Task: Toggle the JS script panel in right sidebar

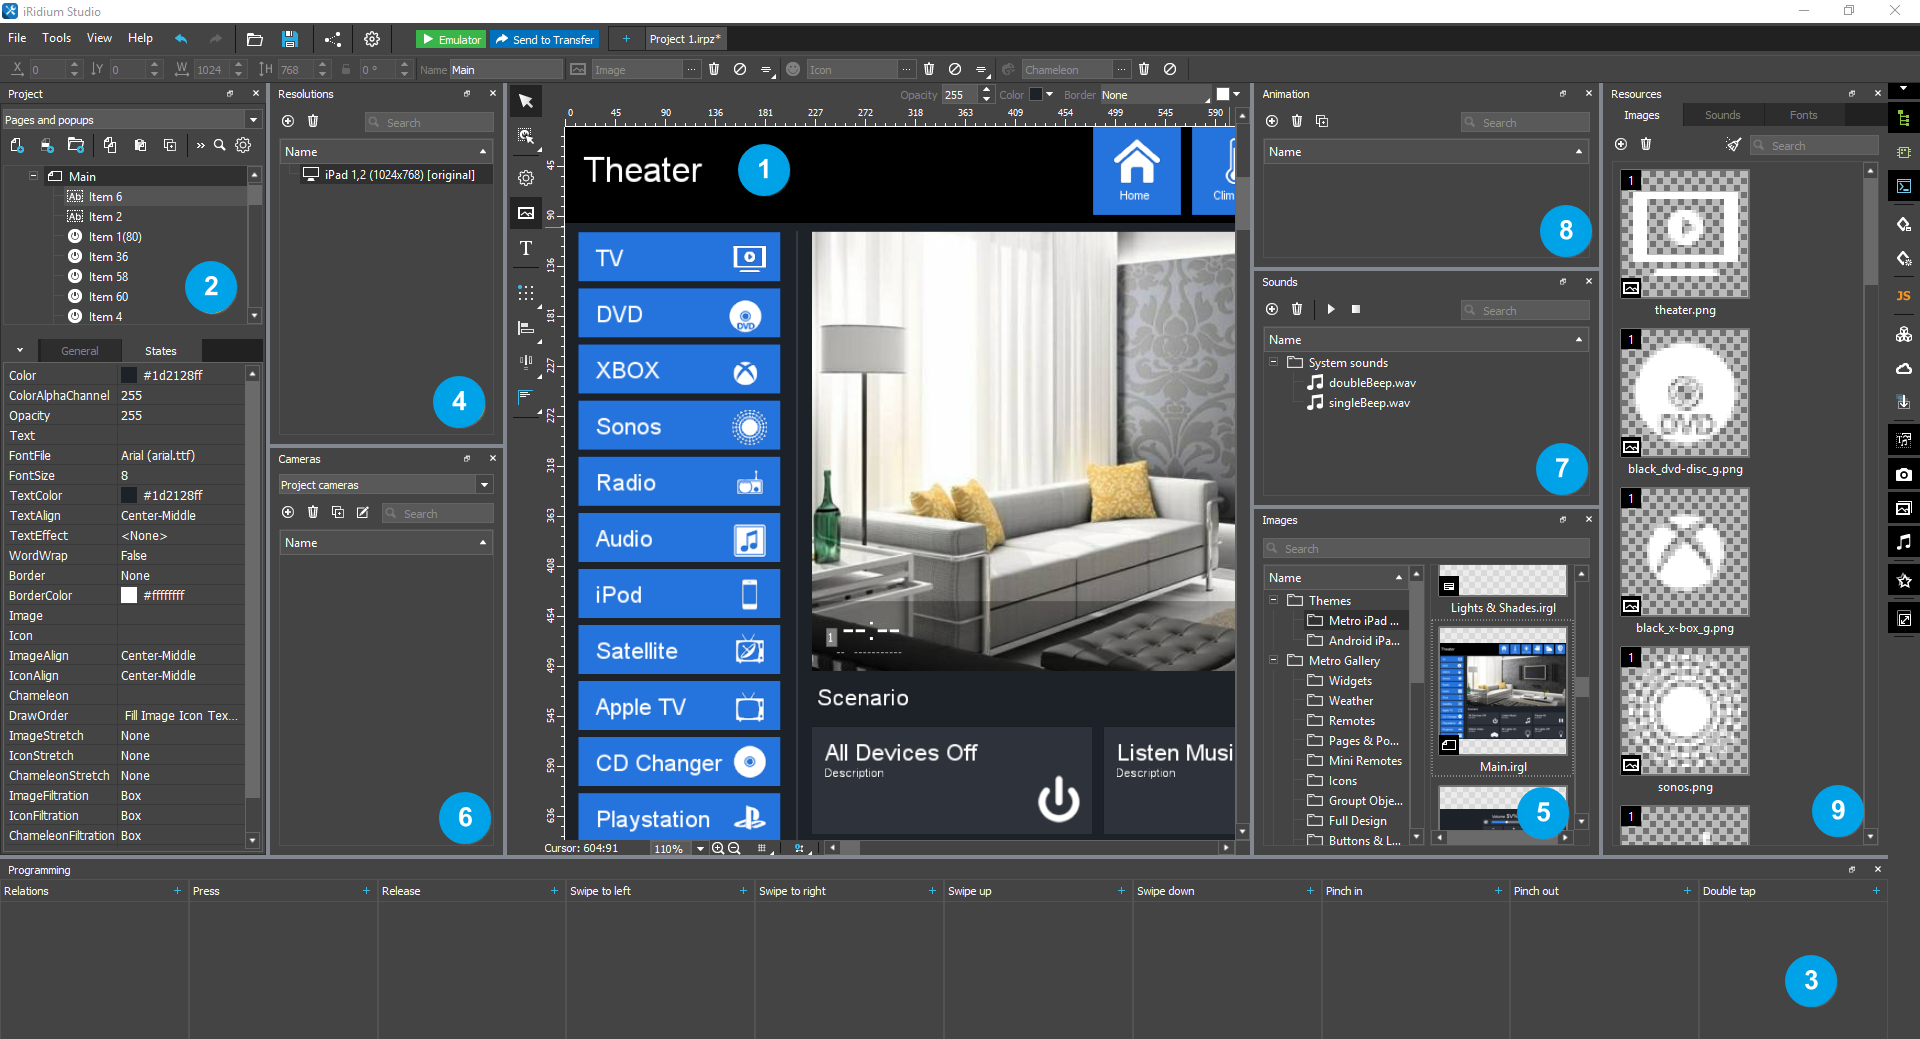Action: [1903, 296]
